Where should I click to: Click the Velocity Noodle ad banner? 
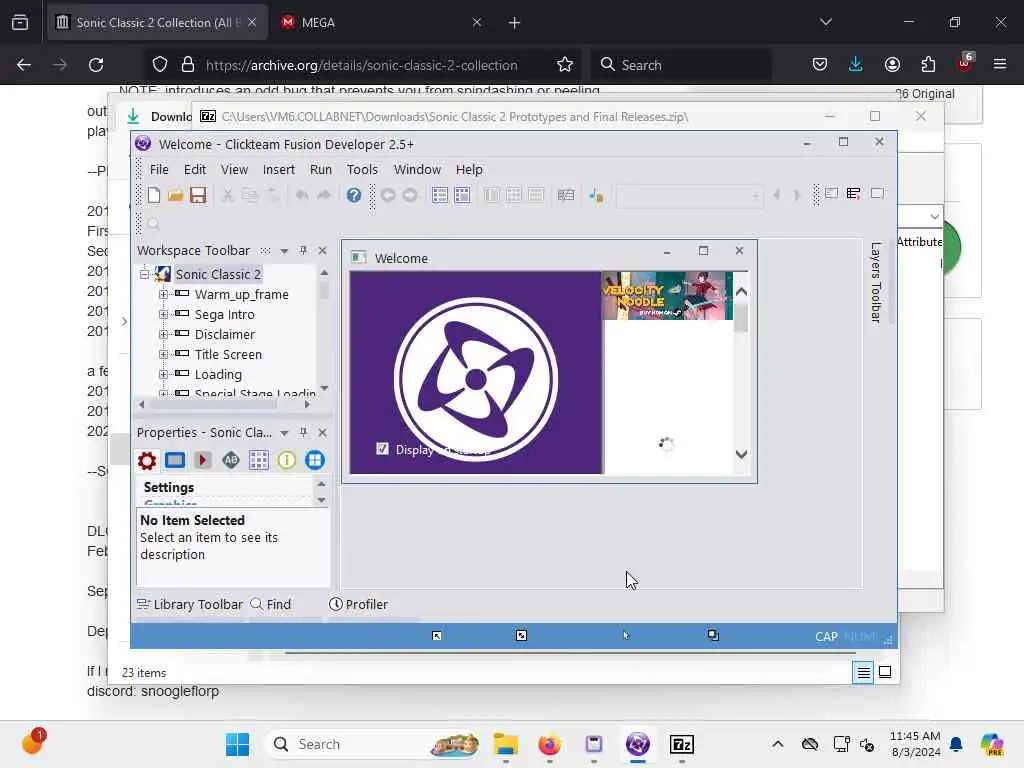tap(667, 296)
